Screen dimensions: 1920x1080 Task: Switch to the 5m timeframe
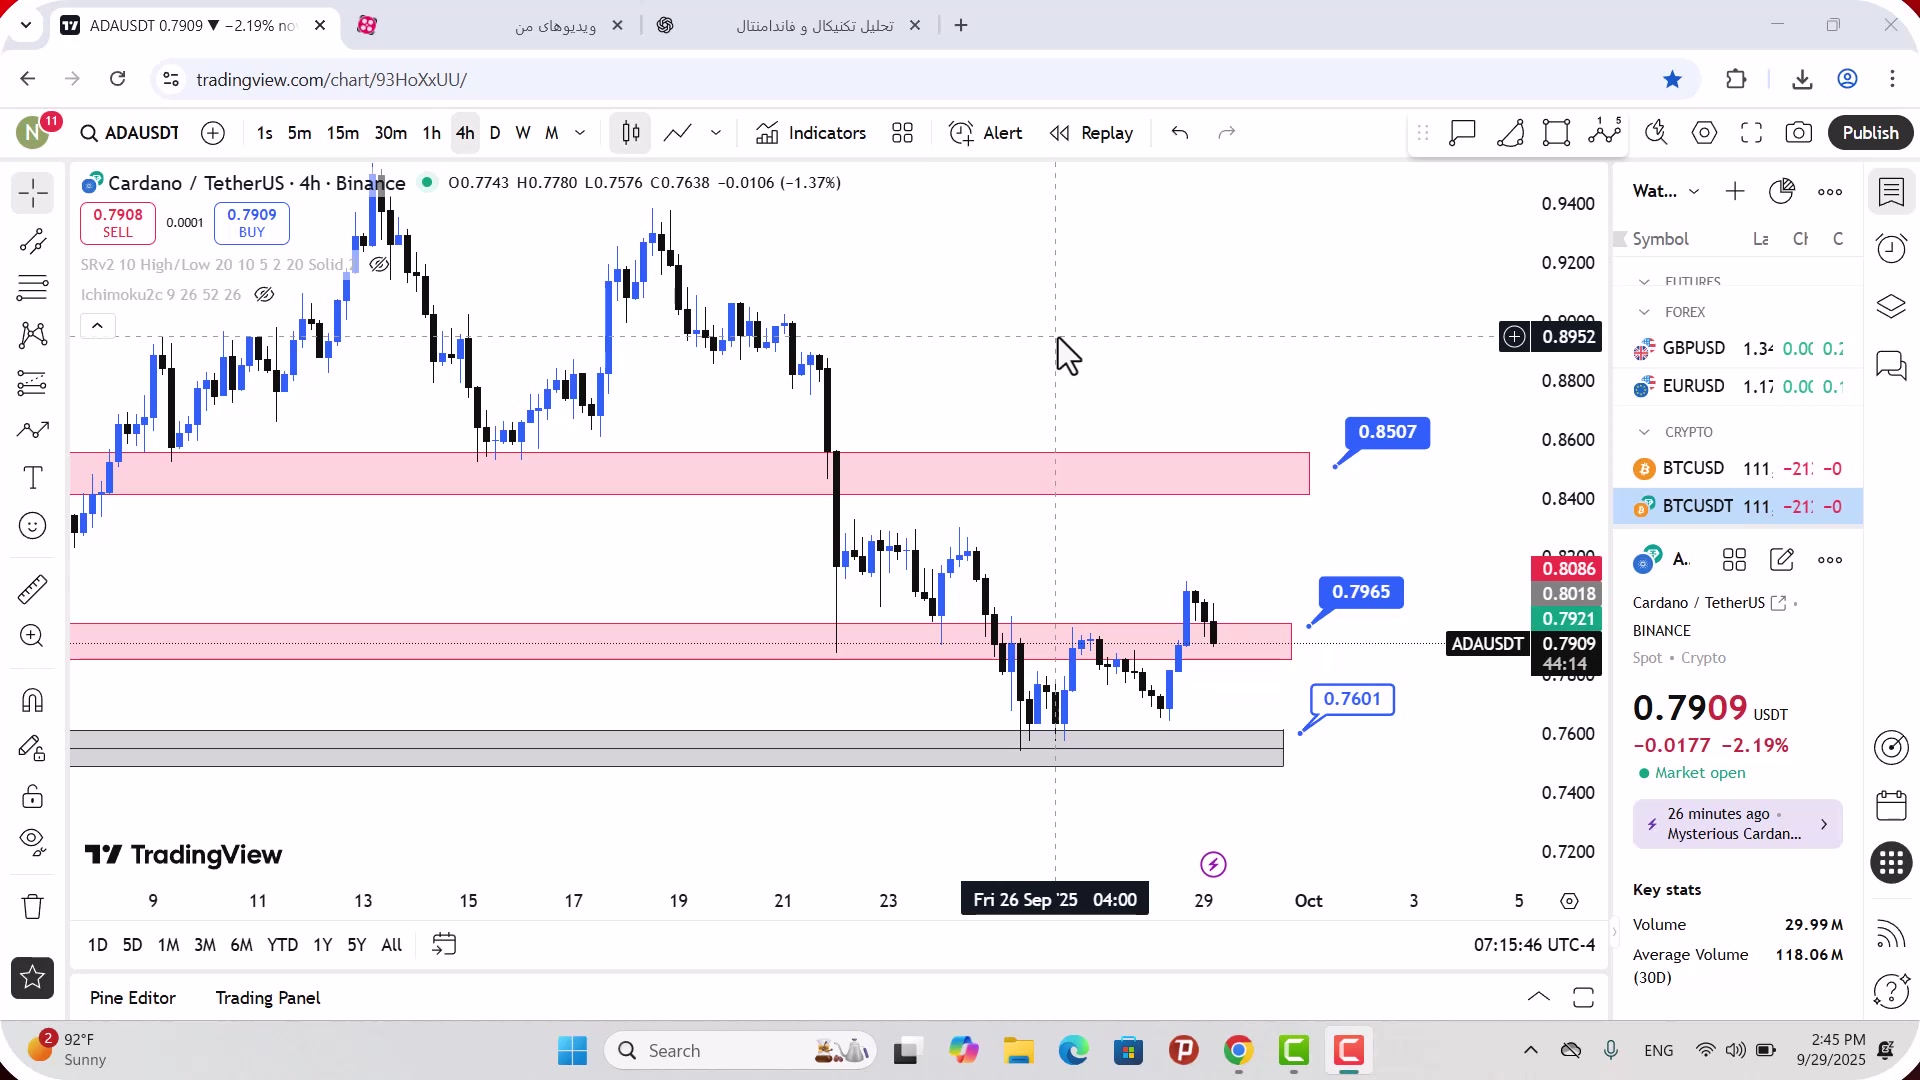[299, 133]
